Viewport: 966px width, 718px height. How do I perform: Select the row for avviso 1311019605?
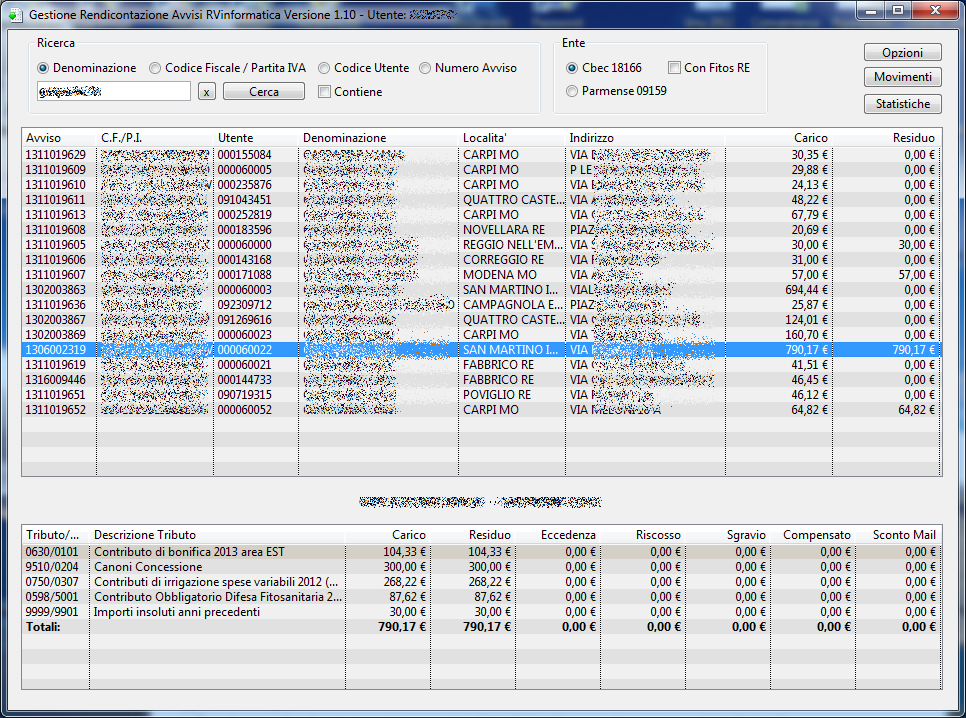[x=481, y=245]
